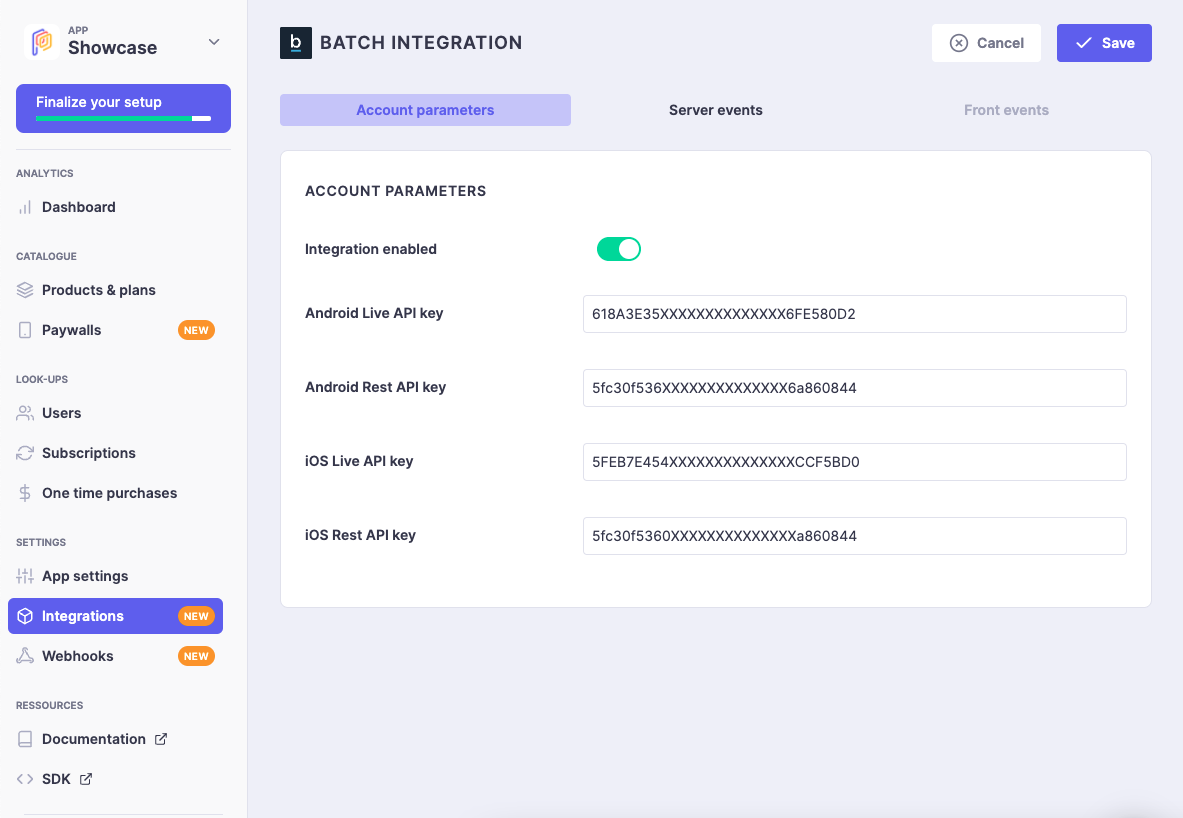Disable the Integration enabled toggle
This screenshot has width=1183, height=818.
tap(619, 249)
